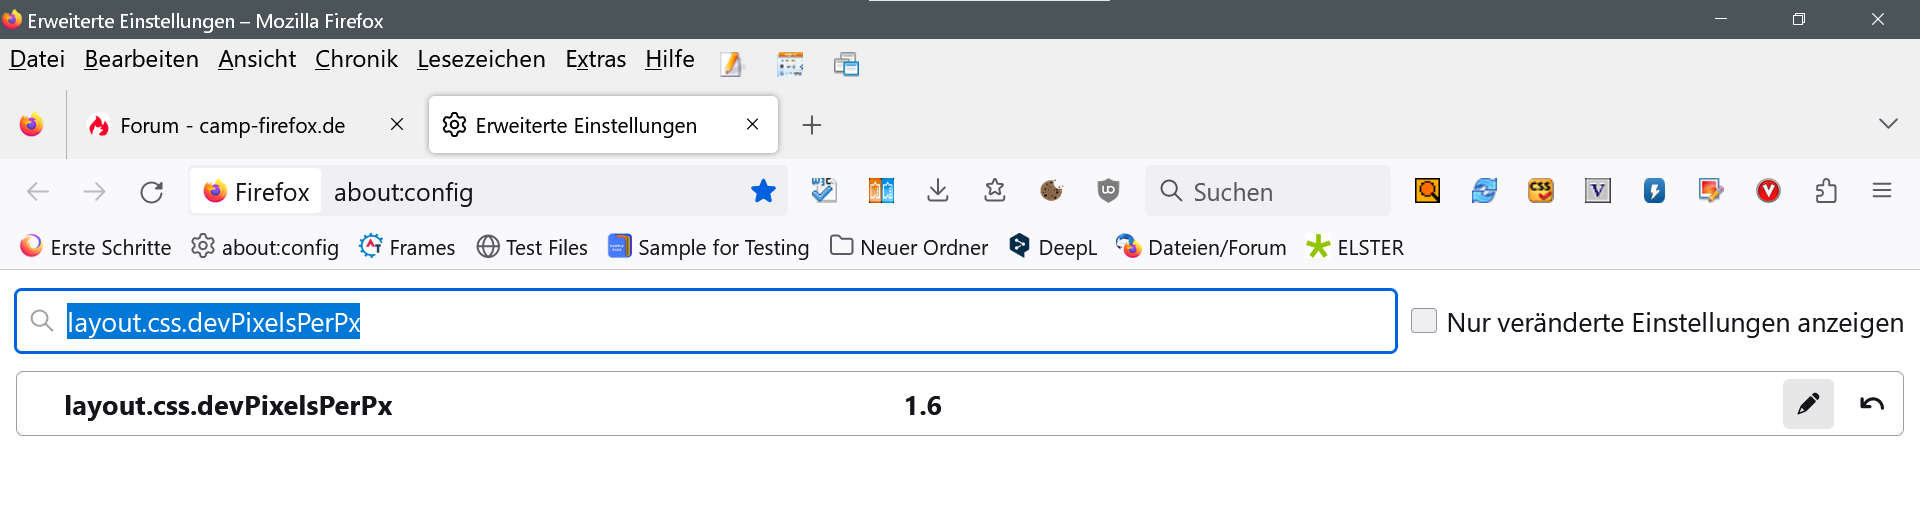The height and width of the screenshot is (507, 1920).
Task: Click the uBlock Origin shield icon
Action: tap(1108, 191)
